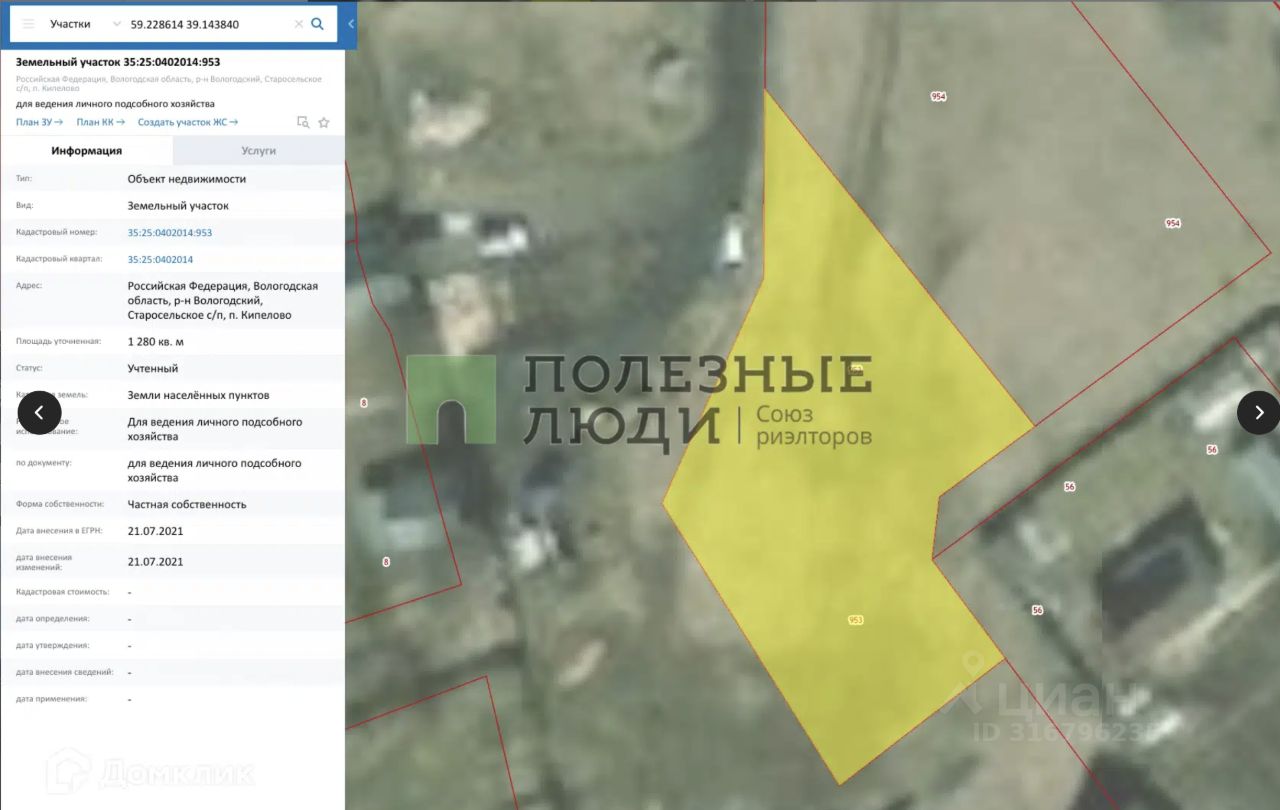Collapse the side panel with chevron
Screen dimensions: 1280x810
pos(351,24)
